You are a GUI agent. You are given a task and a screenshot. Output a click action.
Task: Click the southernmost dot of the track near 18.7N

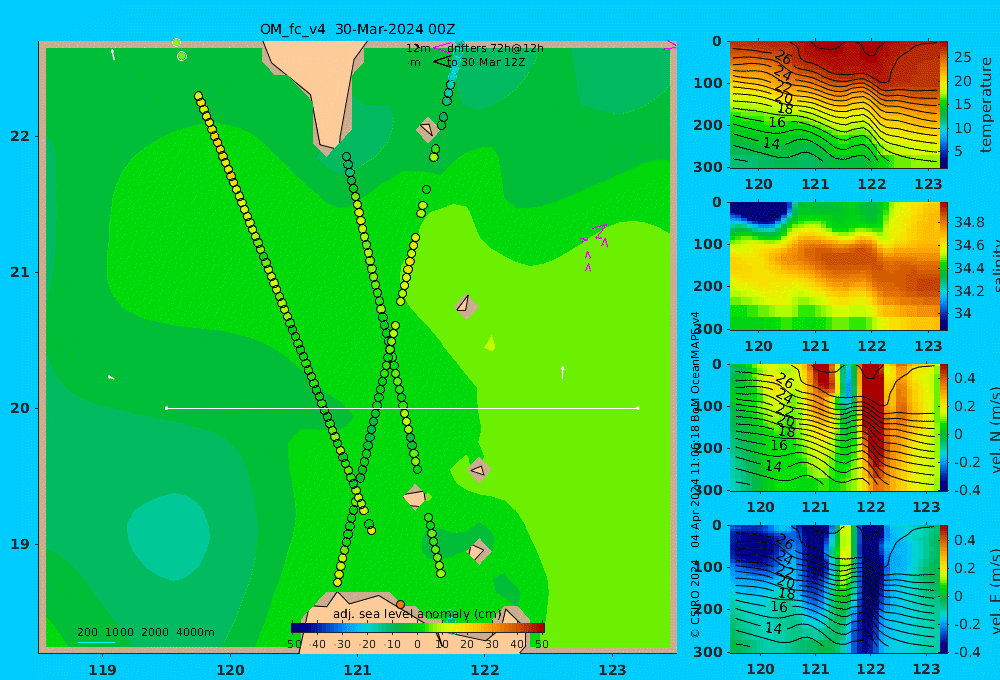click(337, 582)
